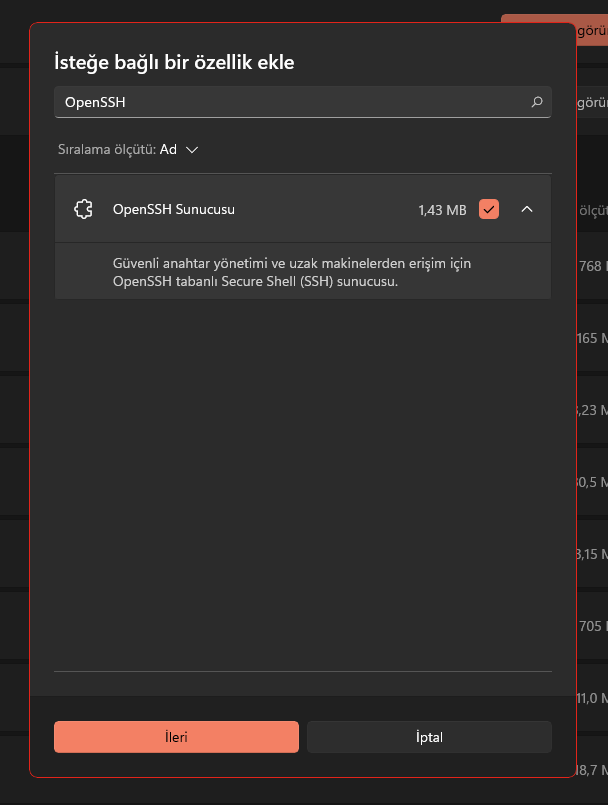Click the İsteğe bağlı bir özellik ekle heading

point(174,63)
